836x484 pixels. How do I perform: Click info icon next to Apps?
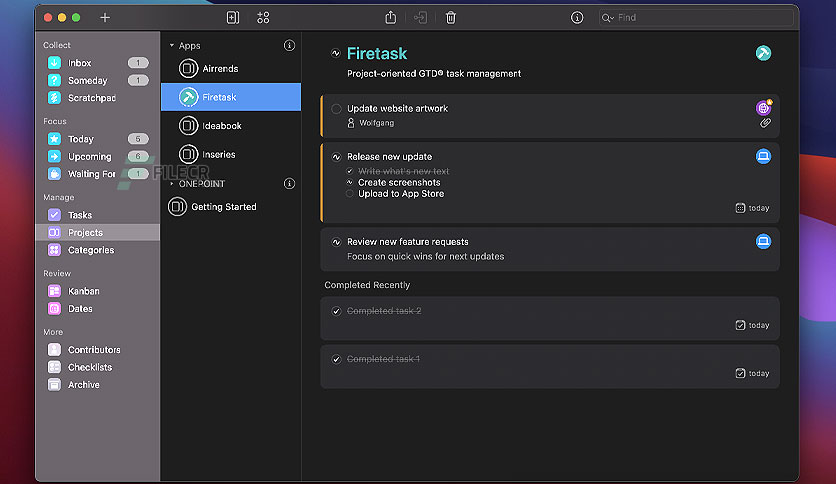tap(289, 46)
